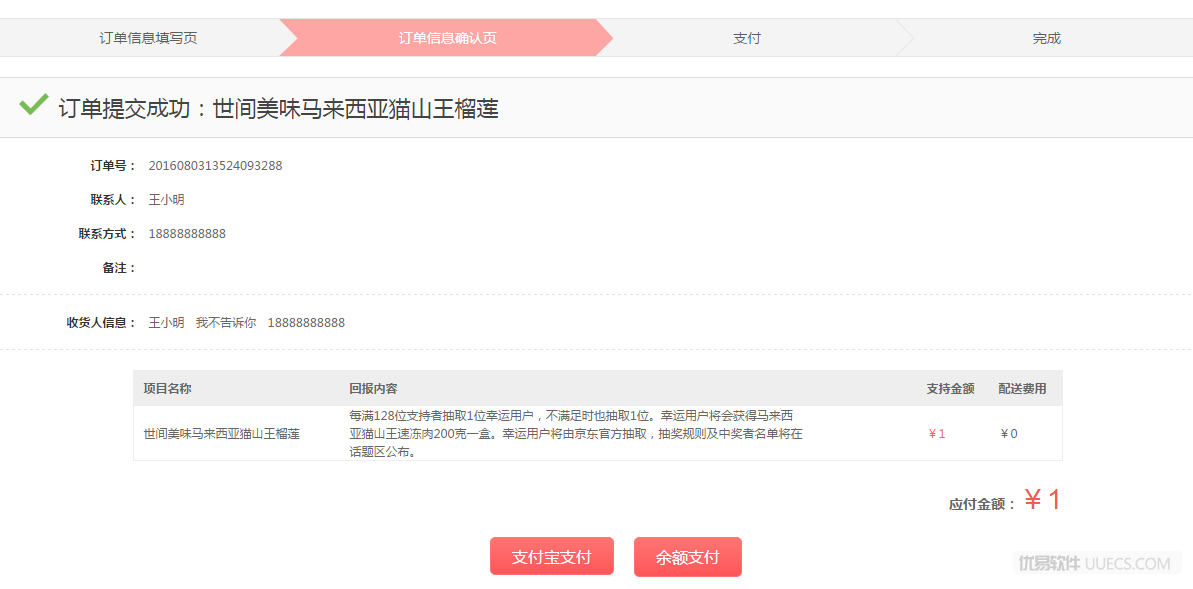Click the address text 我不告诉你
The width and height of the screenshot is (1193, 589).
click(226, 323)
